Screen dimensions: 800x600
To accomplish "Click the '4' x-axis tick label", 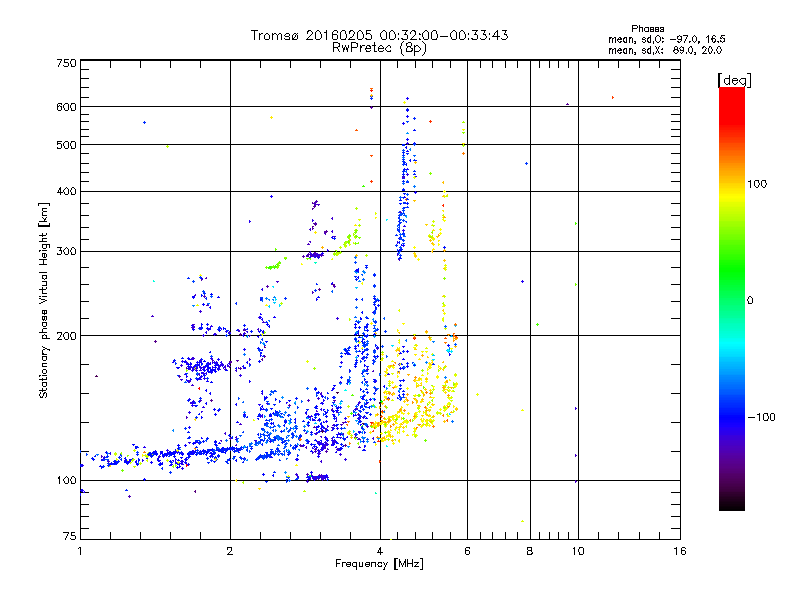I will [380, 551].
